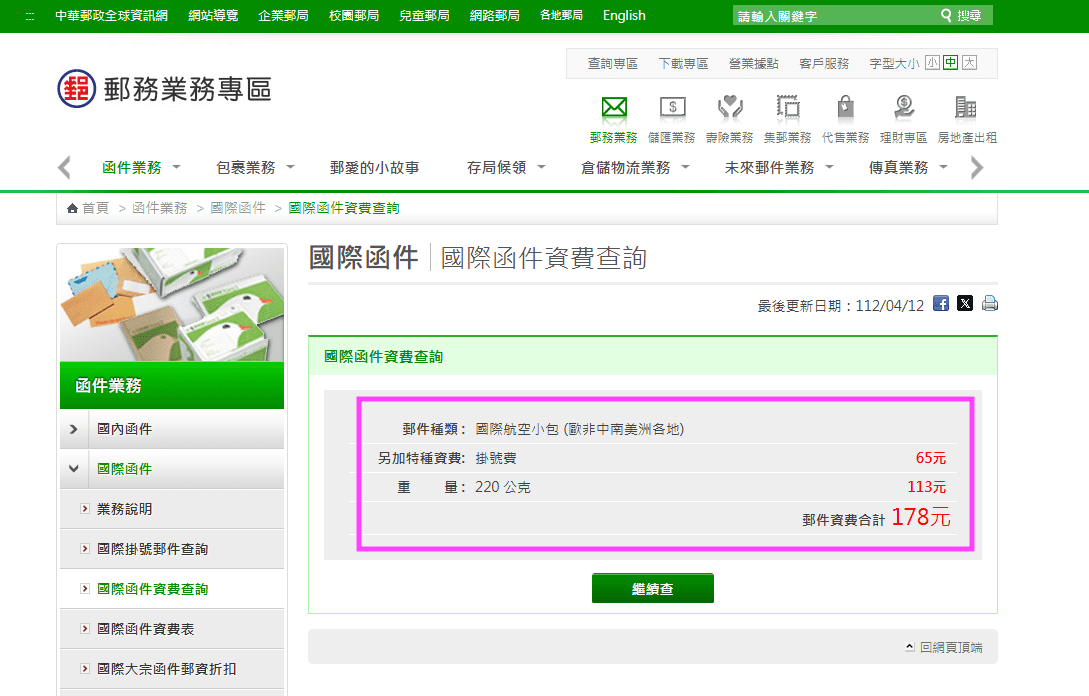This screenshot has width=1089, height=696.
Task: Click the 178元 total postage amount
Action: pos(920,517)
